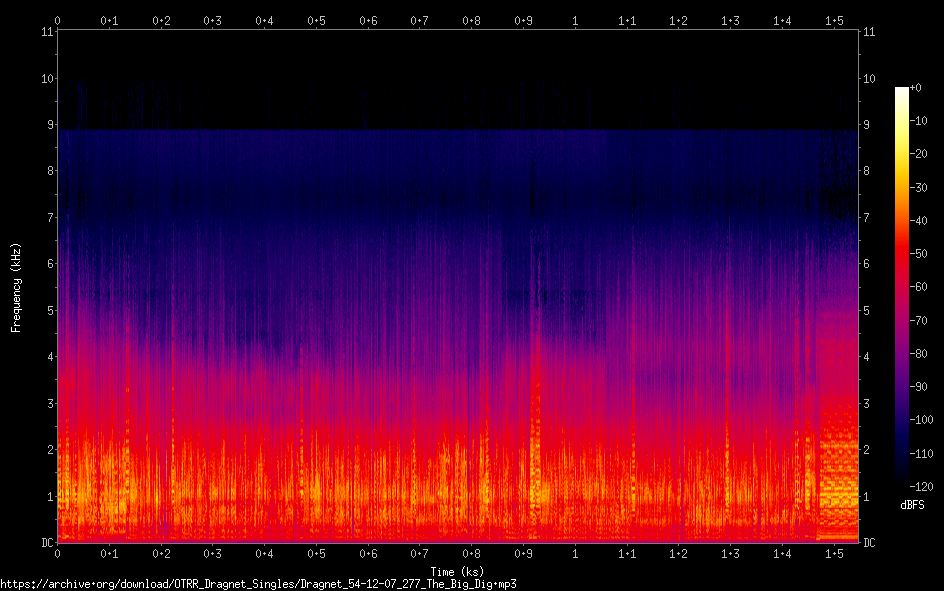Click the "Frequency (kHz)" axis title
The image size is (944, 591).
tap(16, 287)
